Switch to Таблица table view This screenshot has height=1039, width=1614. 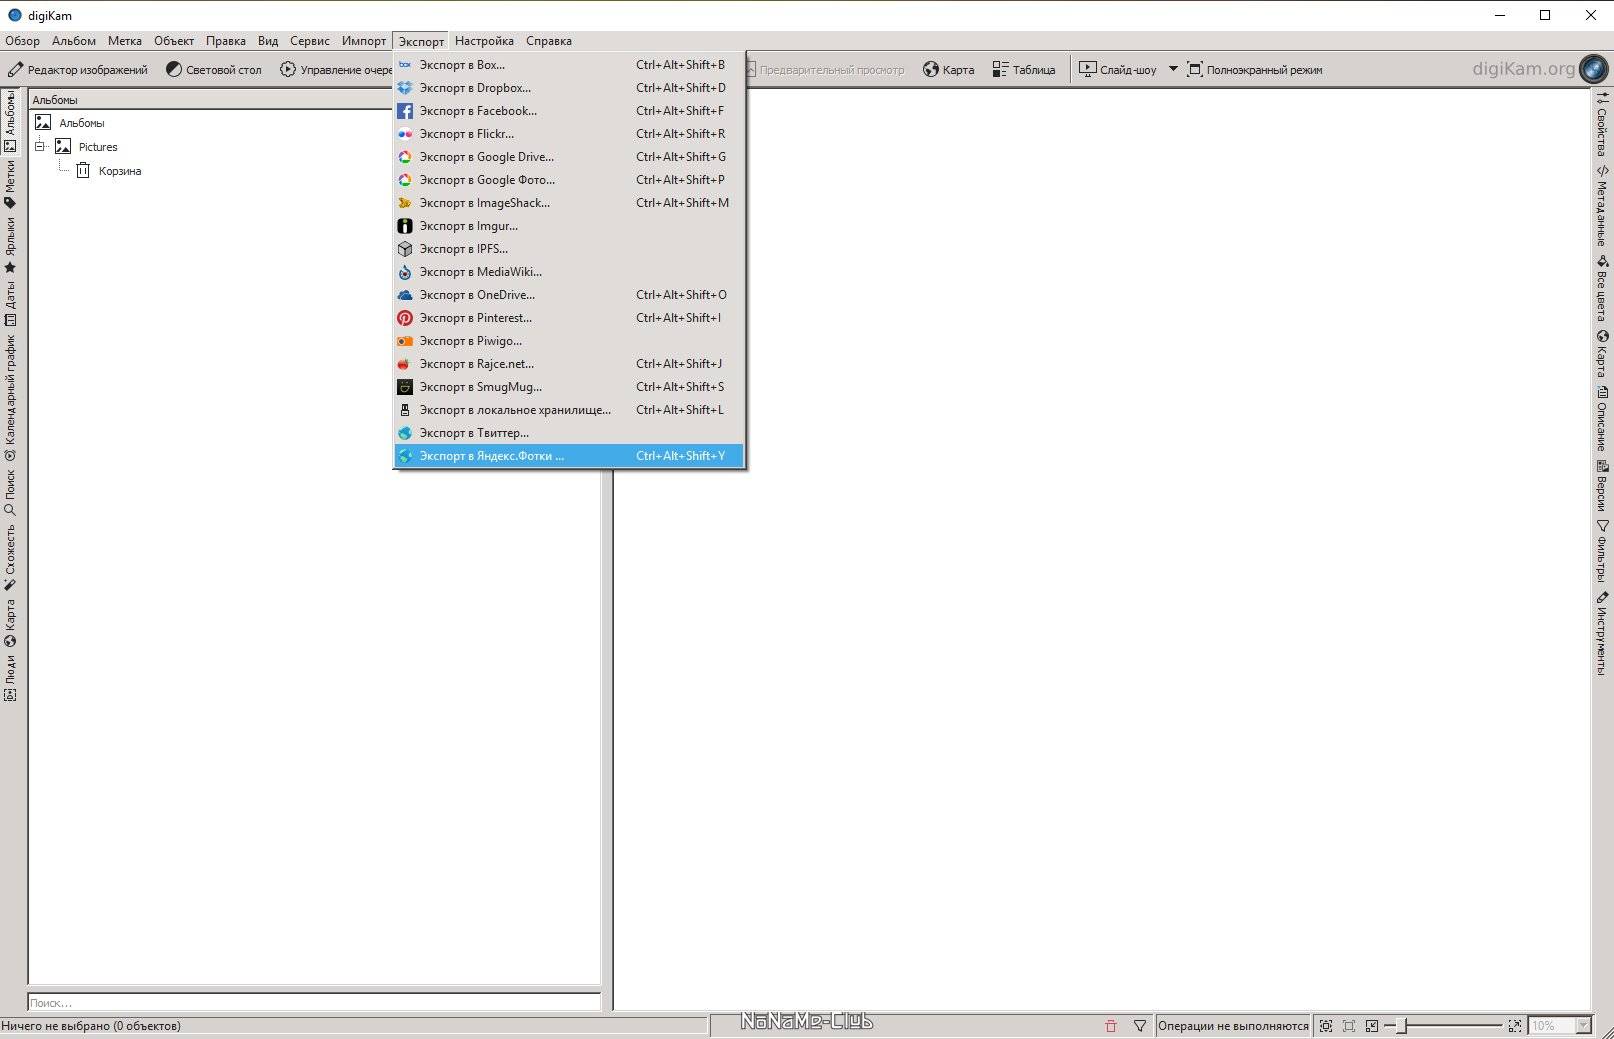pos(1023,70)
